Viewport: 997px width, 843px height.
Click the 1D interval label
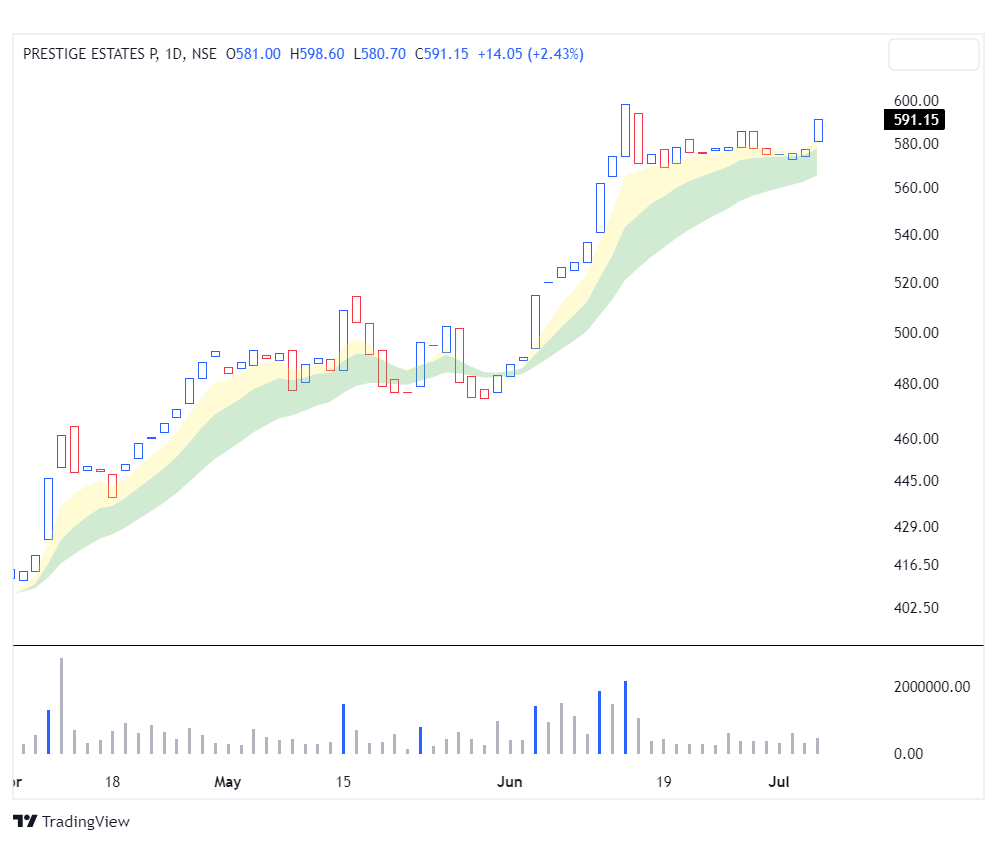click(x=173, y=54)
